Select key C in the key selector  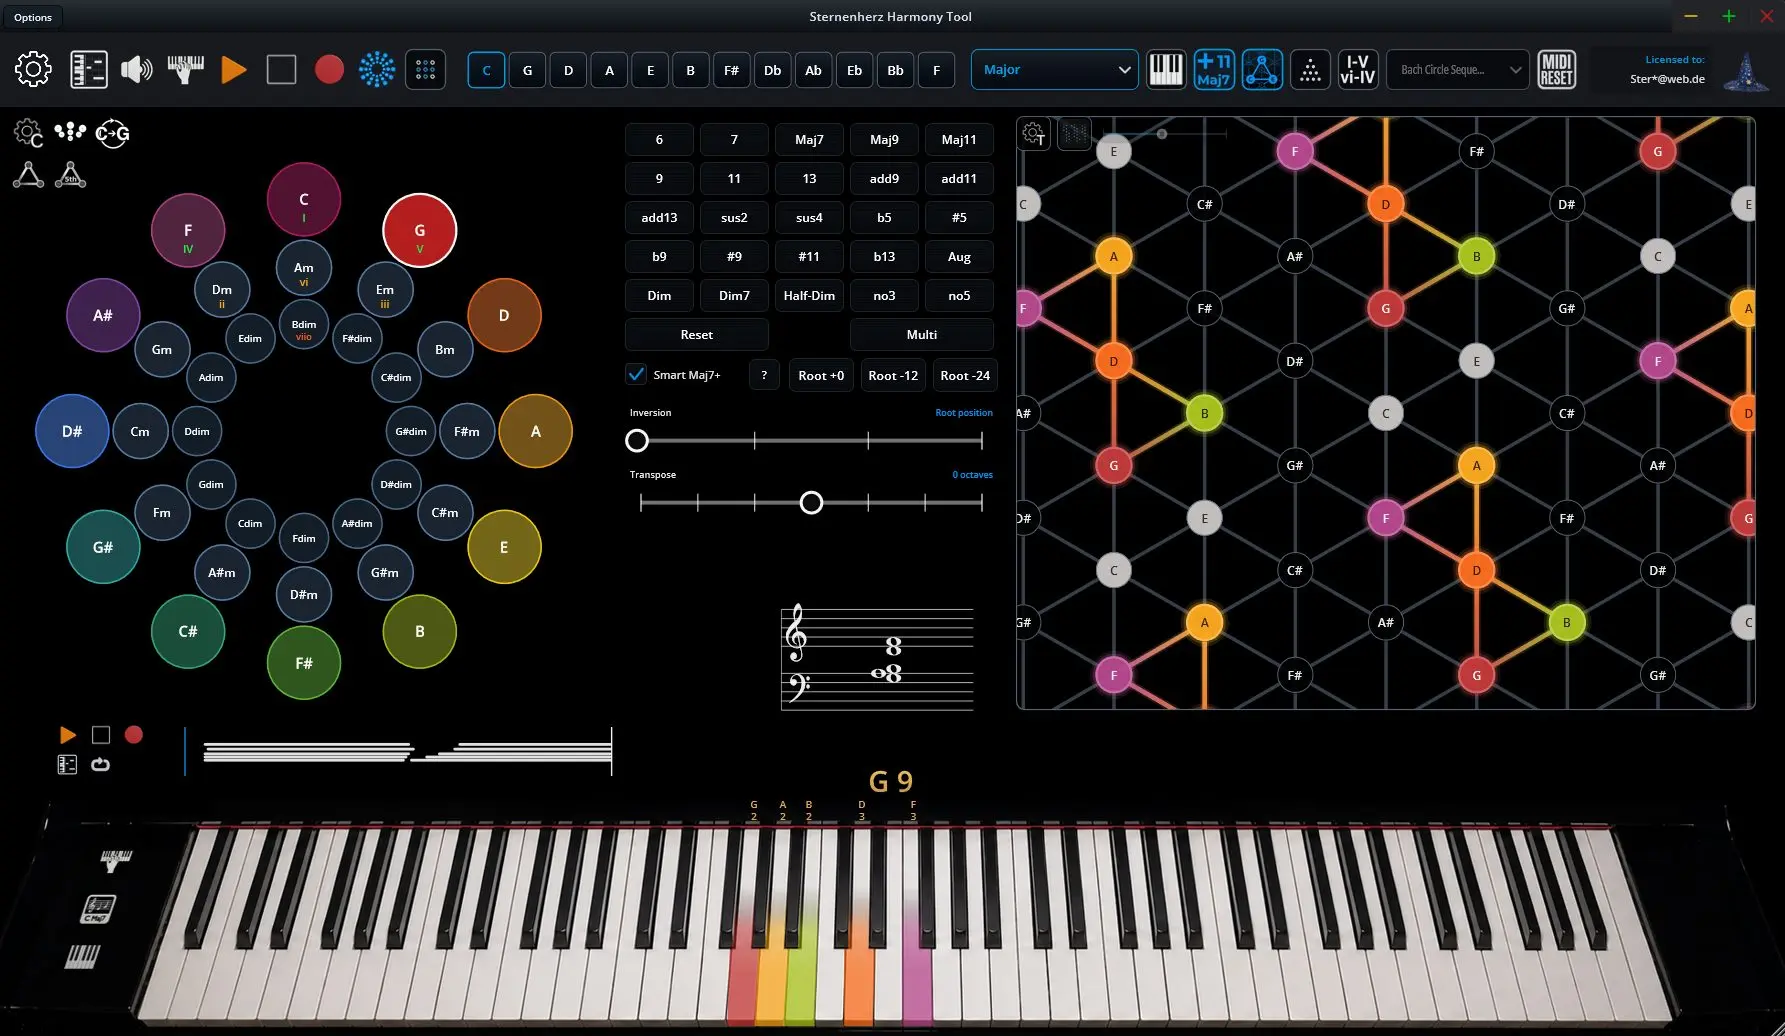pyautogui.click(x=486, y=70)
